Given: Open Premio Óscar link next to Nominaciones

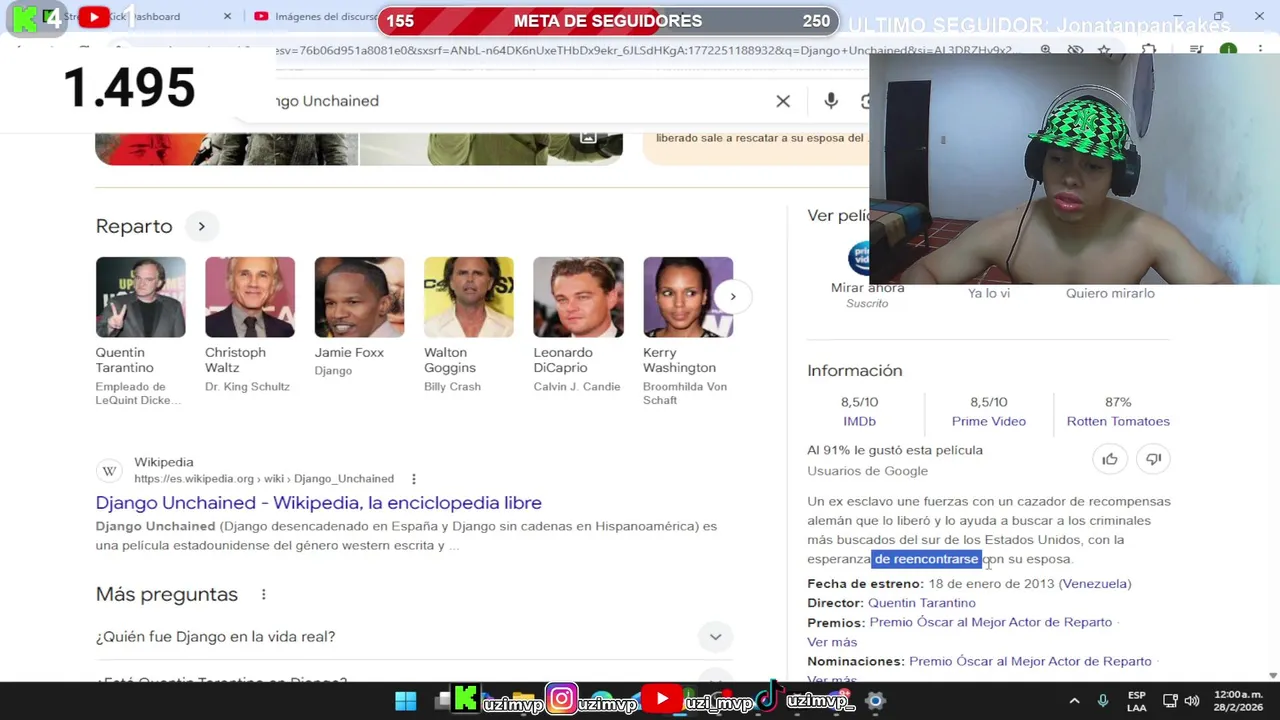Looking at the screenshot, I should point(1030,661).
